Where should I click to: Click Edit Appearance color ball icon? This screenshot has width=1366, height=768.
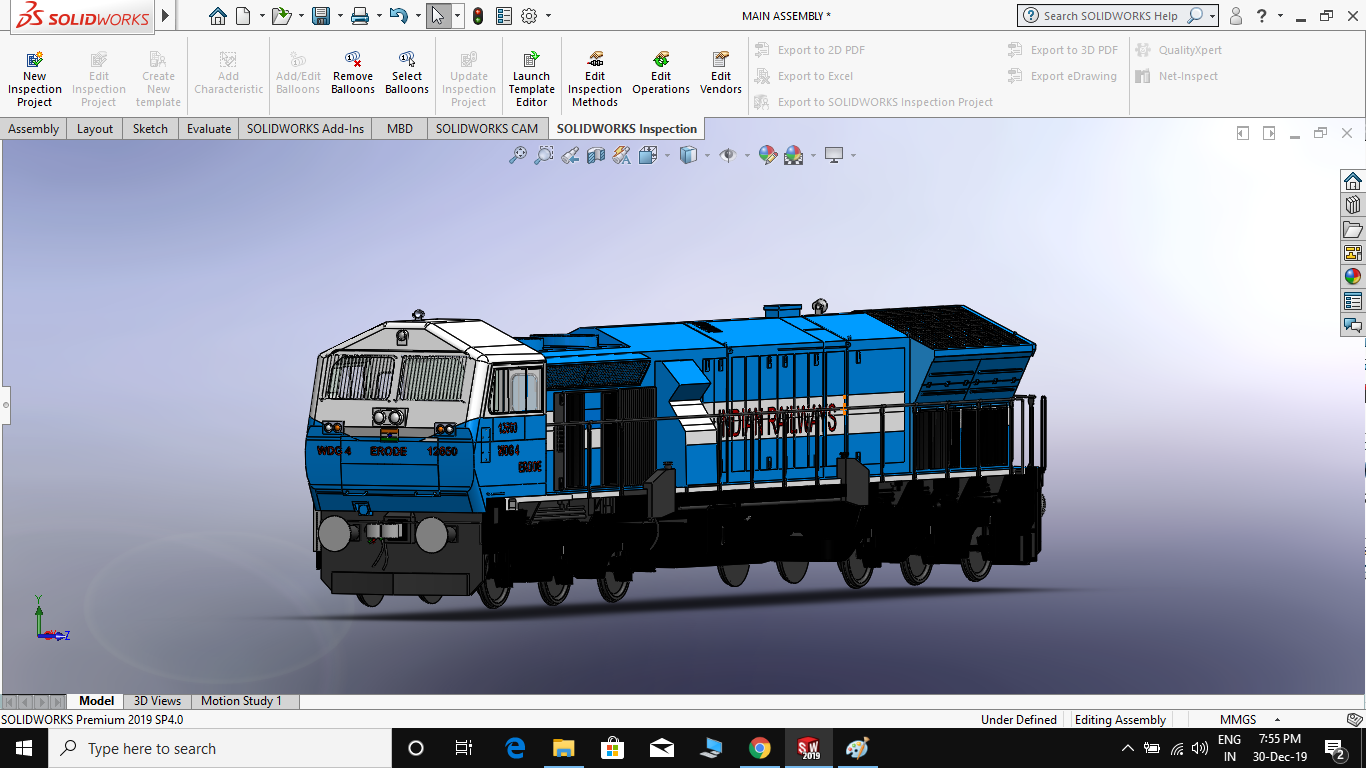pos(768,155)
